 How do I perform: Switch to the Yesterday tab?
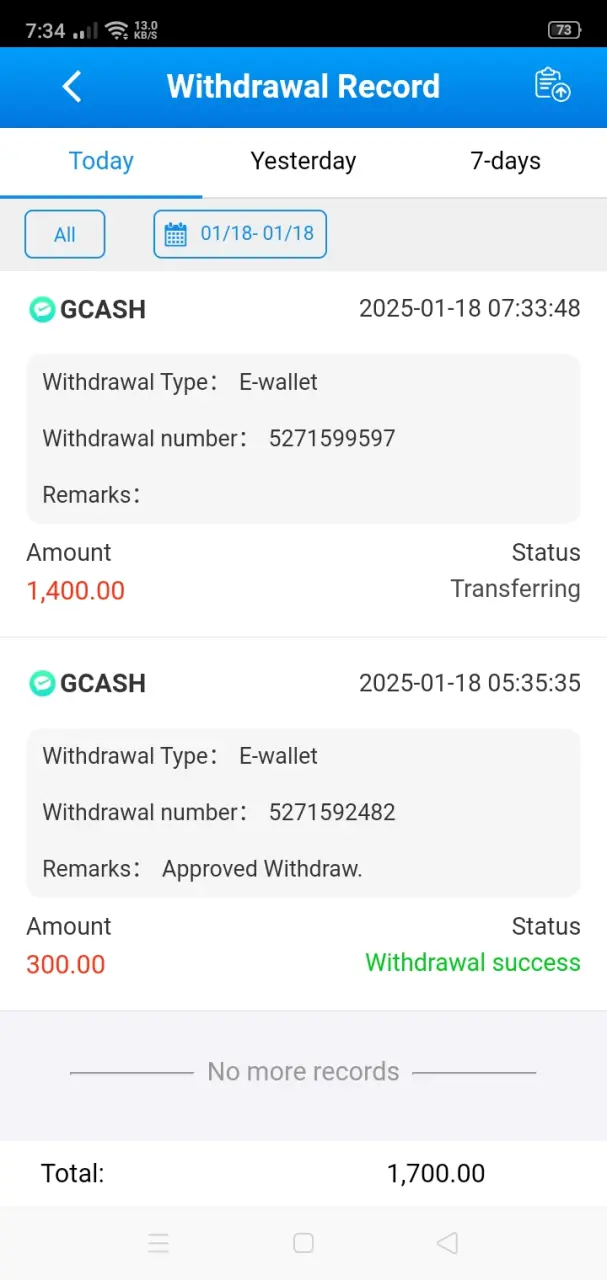tap(303, 161)
